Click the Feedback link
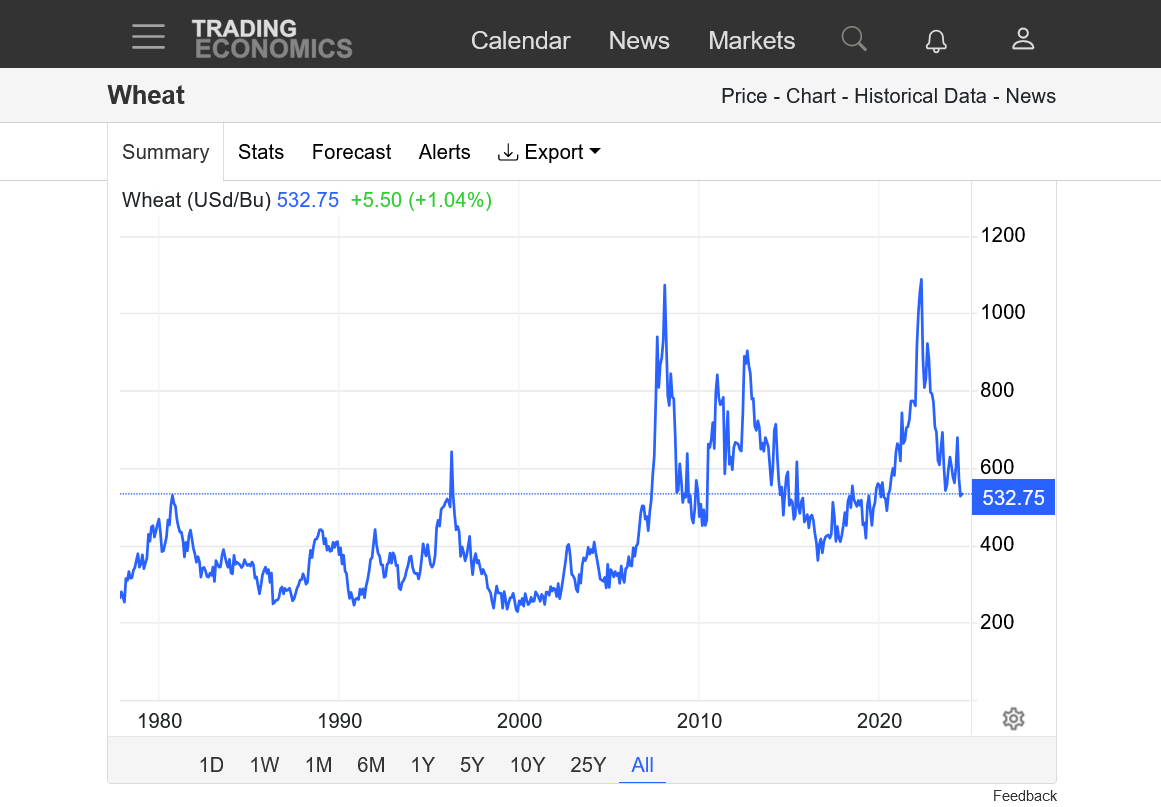The width and height of the screenshot is (1161, 807). coord(1024,796)
